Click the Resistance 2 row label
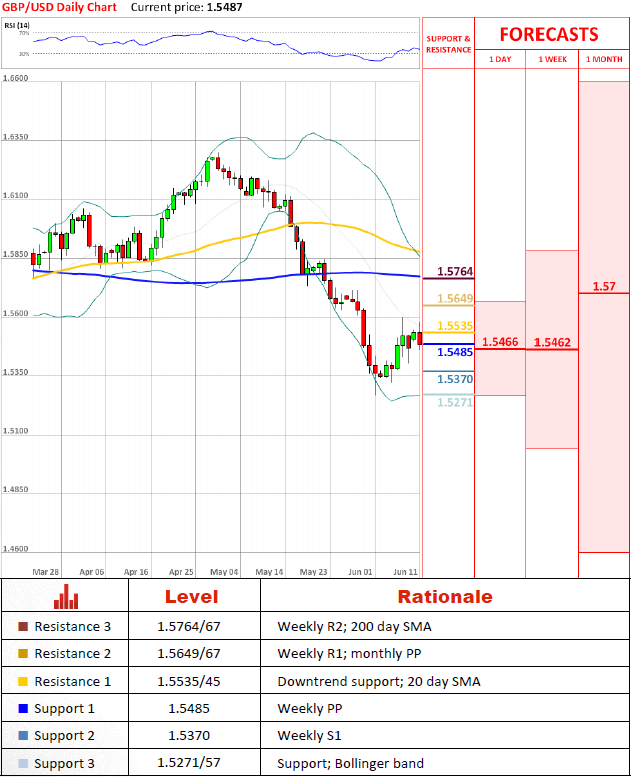631x777 pixels. coord(73,654)
